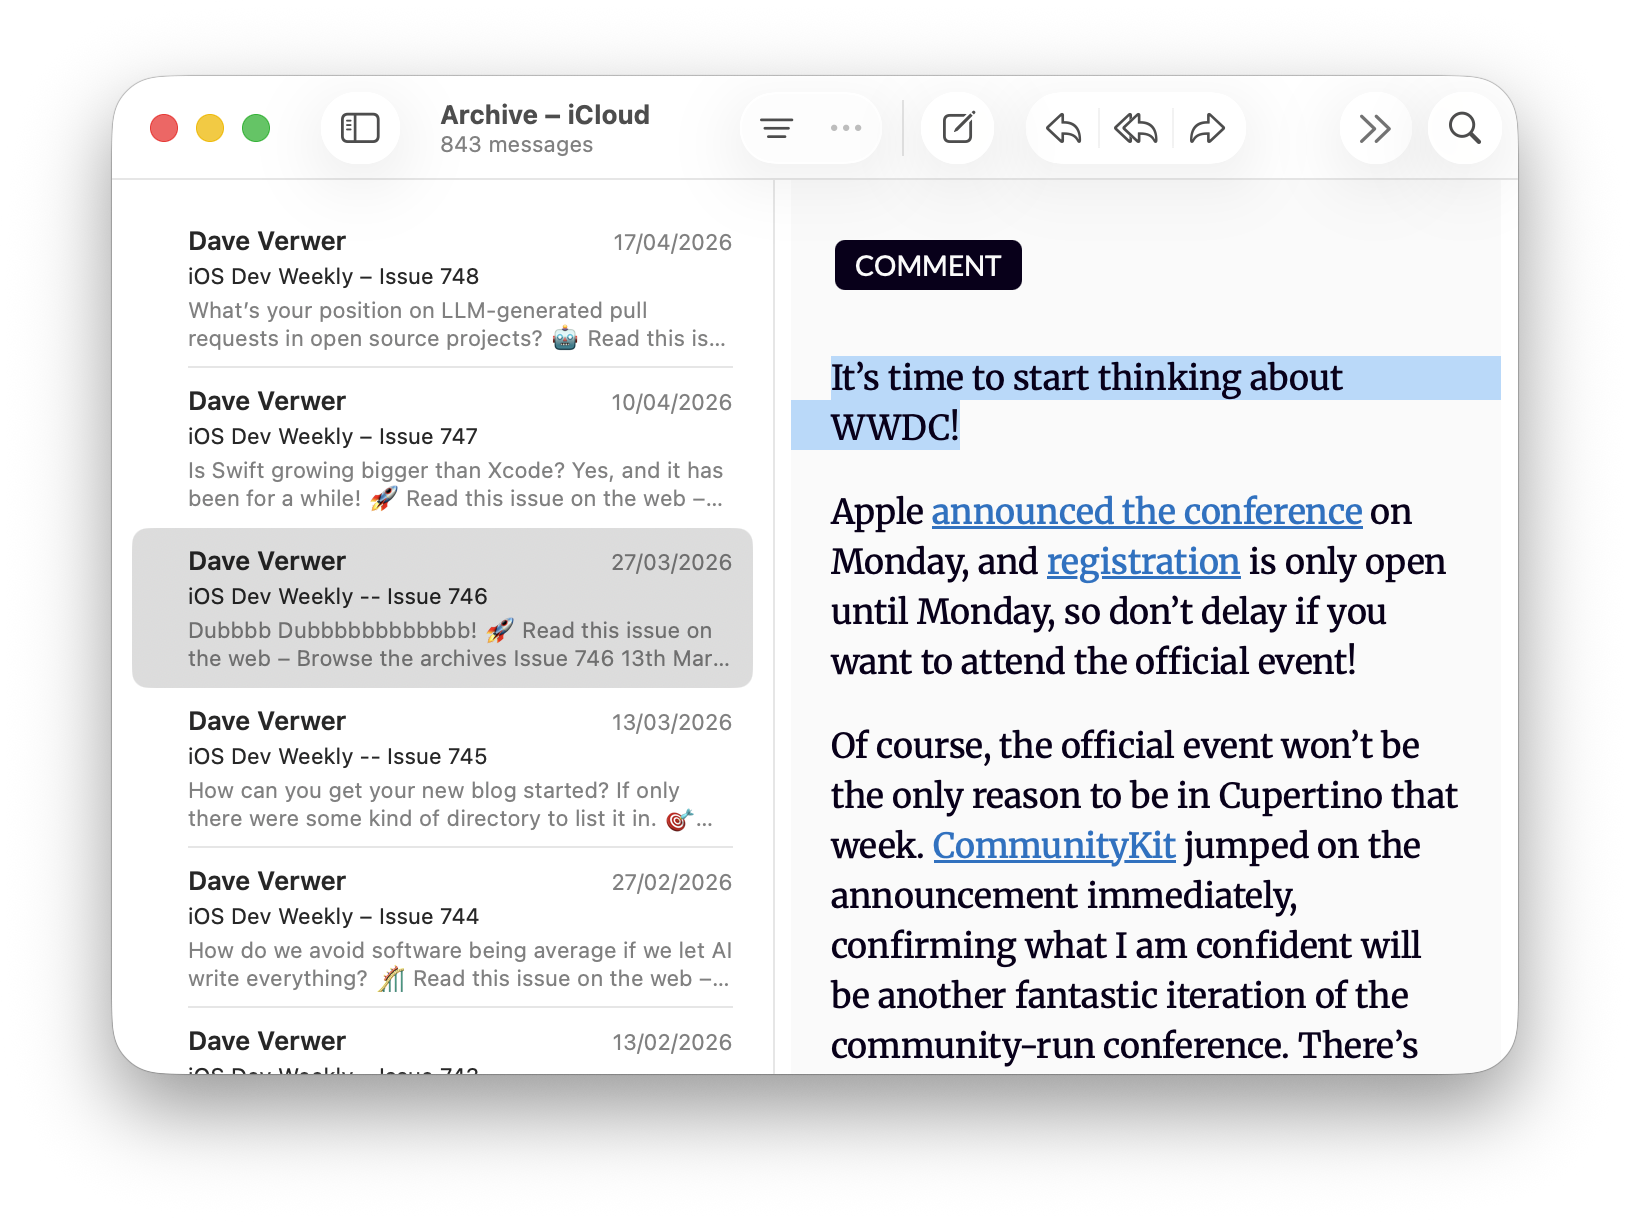Click the date 17/04/2026
The width and height of the screenshot is (1630, 1222).
click(x=672, y=242)
